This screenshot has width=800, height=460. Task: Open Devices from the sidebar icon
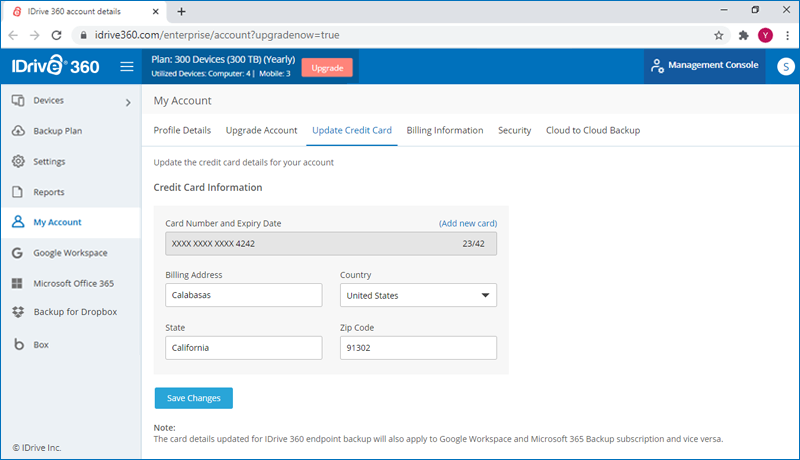pos(18,101)
